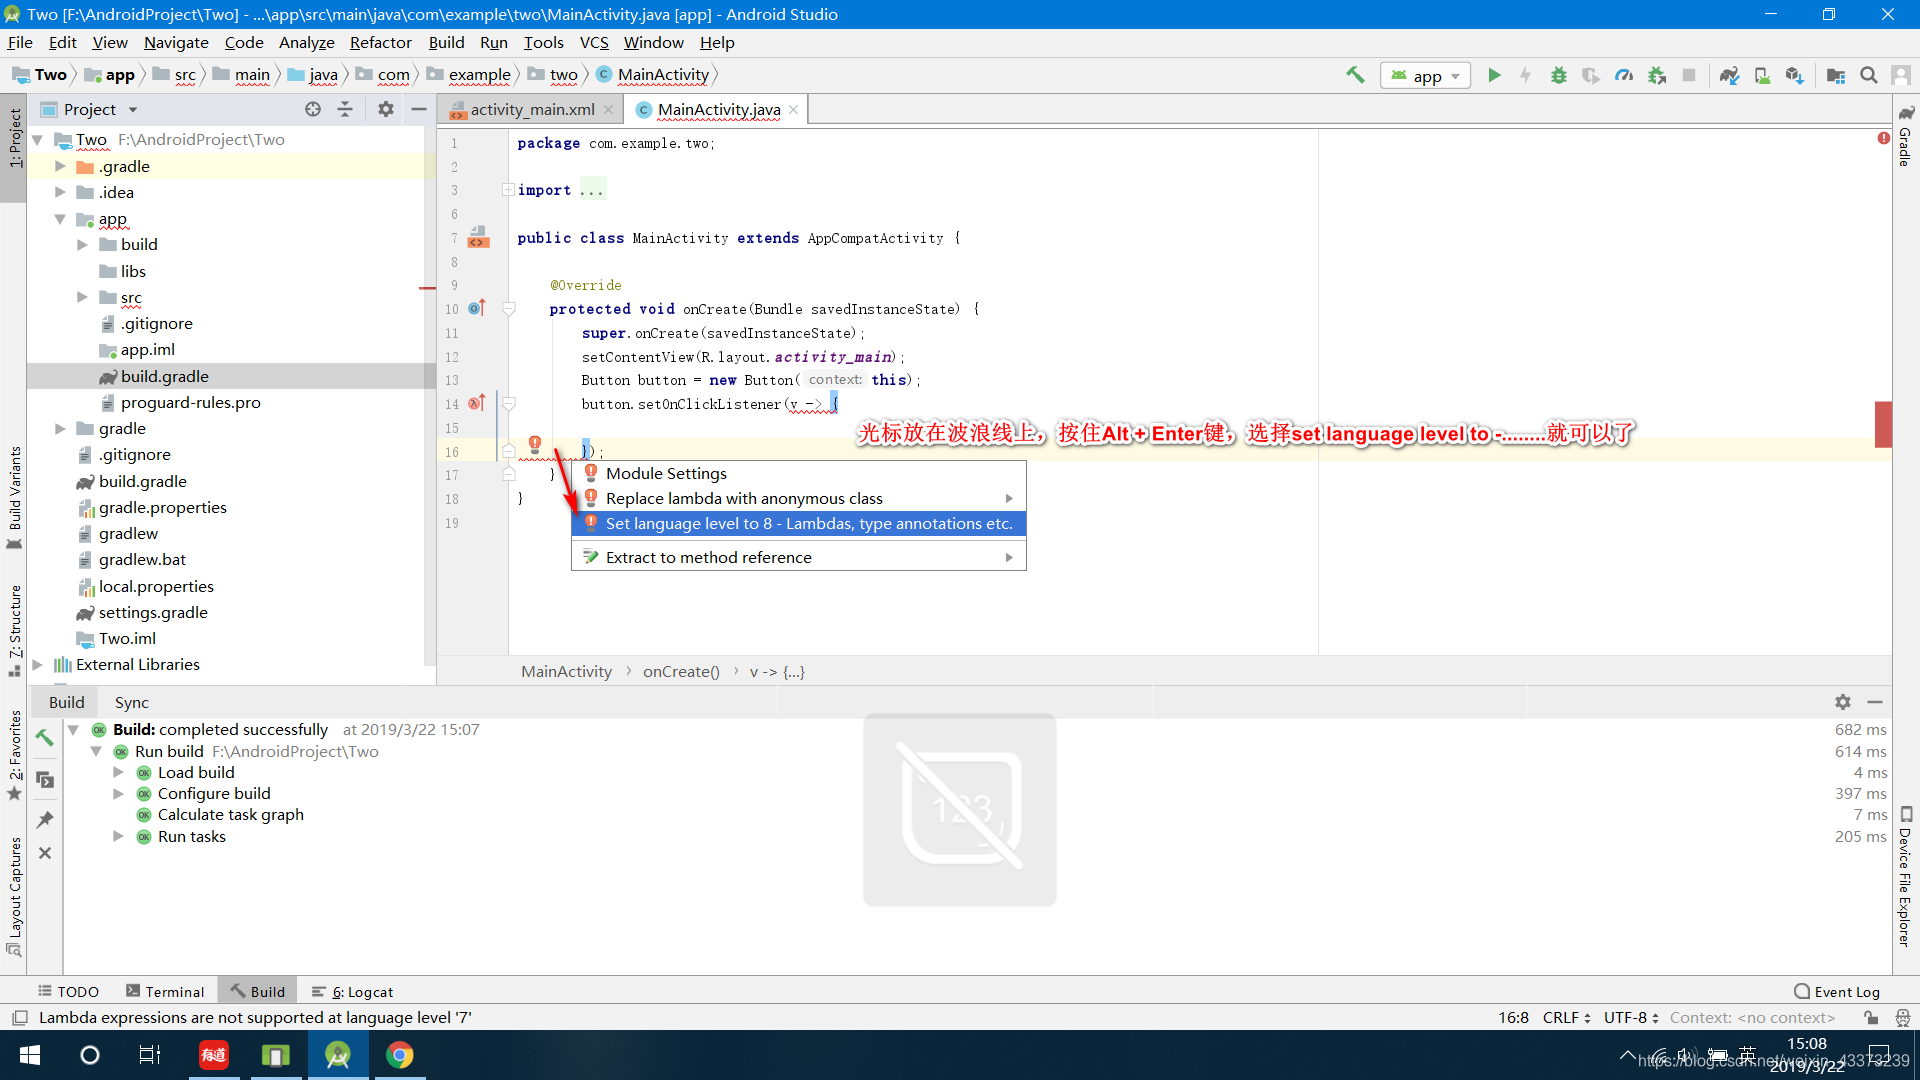Close the MainActivity.java tab
The image size is (1920, 1080).
pos(794,109)
